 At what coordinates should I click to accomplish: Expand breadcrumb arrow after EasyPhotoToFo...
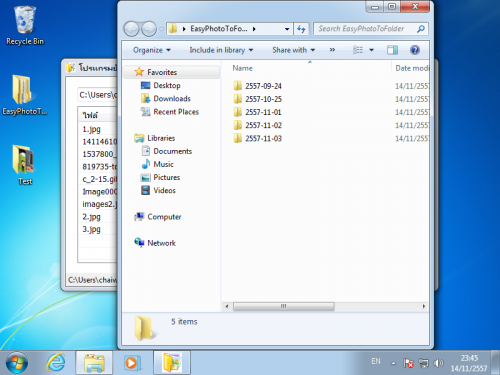(254, 29)
